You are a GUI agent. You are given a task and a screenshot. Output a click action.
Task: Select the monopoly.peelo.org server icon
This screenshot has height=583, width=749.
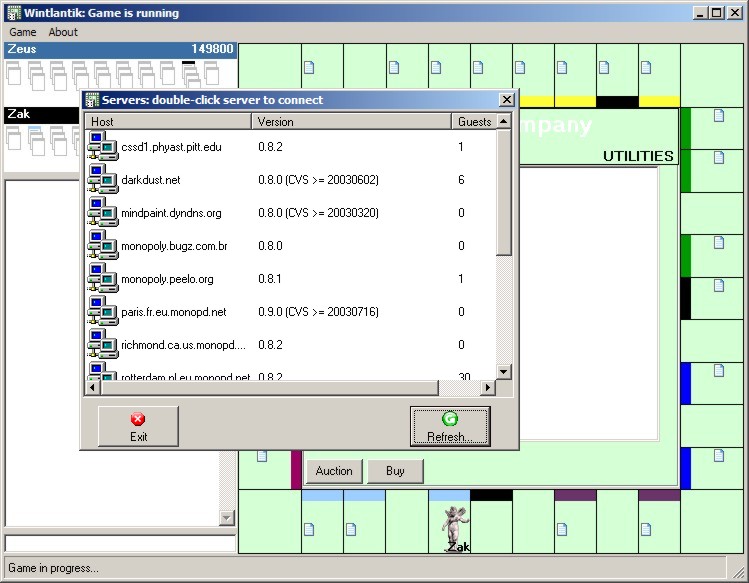coord(102,278)
